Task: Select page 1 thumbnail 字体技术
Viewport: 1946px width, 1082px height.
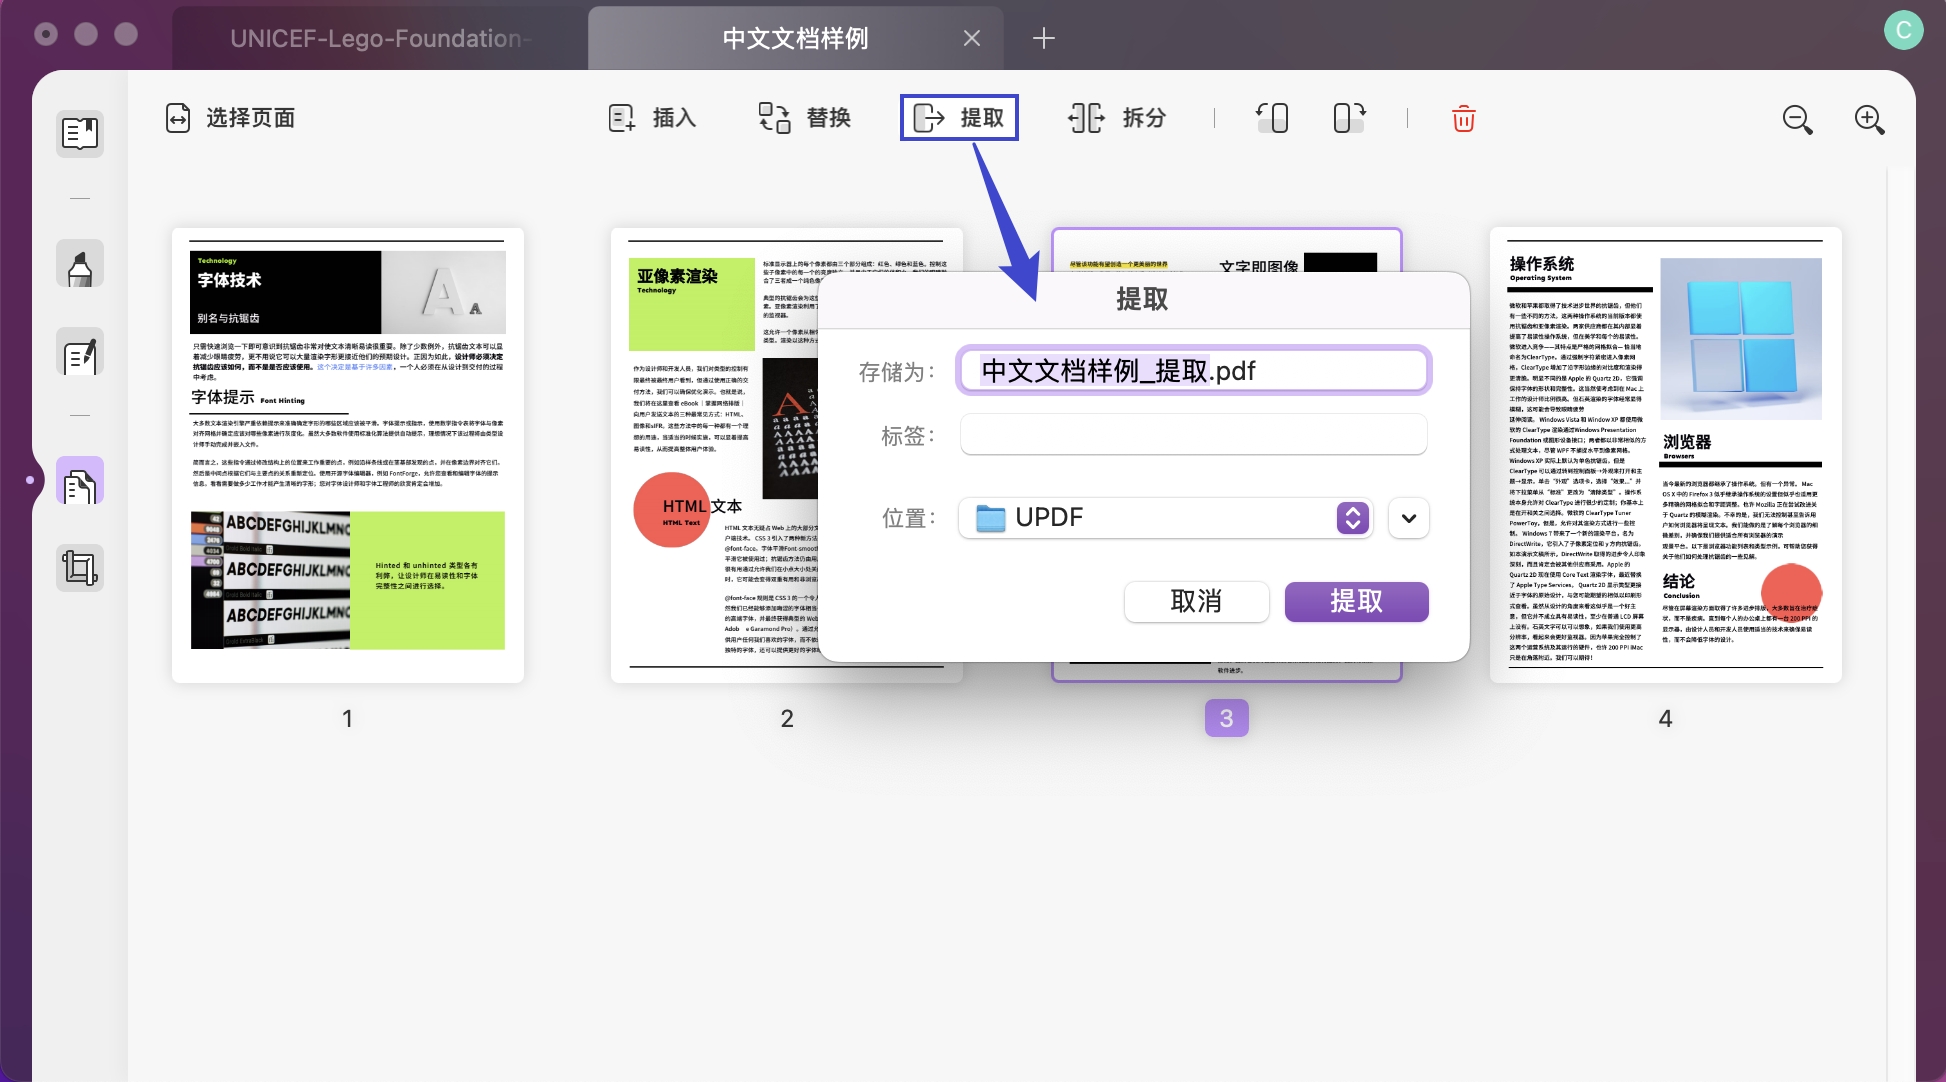Action: (348, 455)
